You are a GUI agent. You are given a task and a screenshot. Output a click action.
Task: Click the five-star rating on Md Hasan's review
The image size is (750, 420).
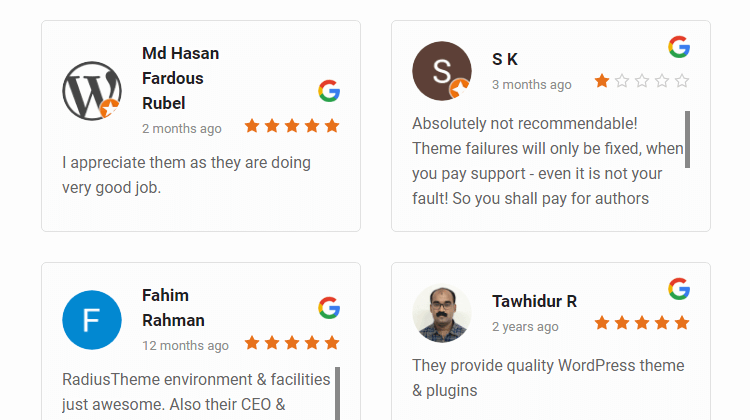click(x=292, y=126)
